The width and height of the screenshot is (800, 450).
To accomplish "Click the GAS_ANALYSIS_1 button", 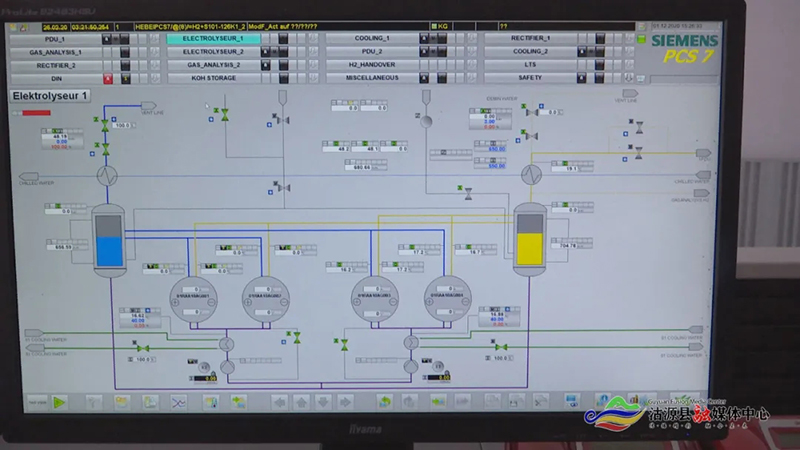I will click(x=56, y=51).
